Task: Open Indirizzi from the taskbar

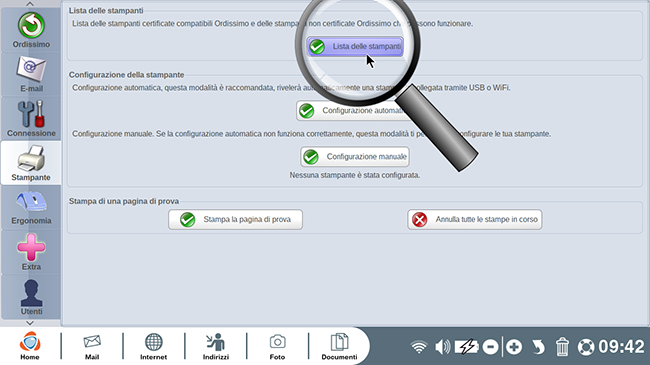Action: point(216,346)
